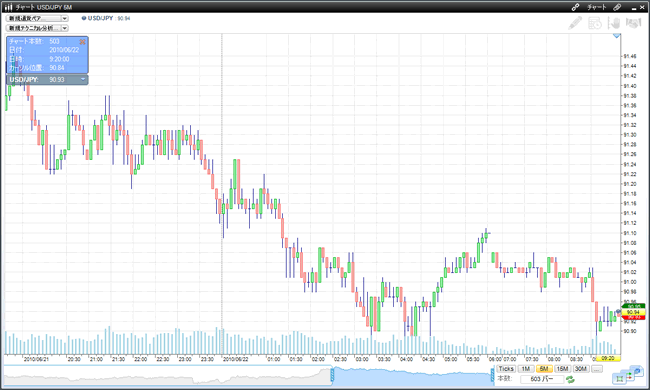Close the blue chart info panel

point(82,42)
